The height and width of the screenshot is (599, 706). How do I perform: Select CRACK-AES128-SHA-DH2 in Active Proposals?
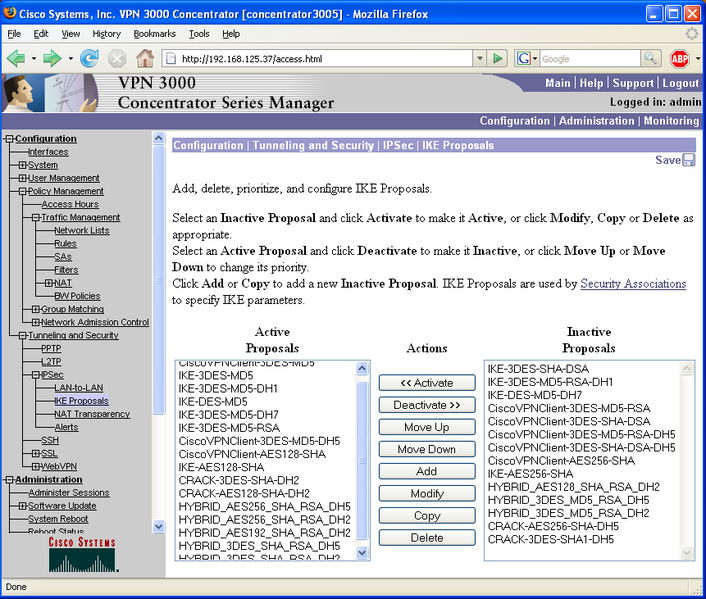click(244, 494)
